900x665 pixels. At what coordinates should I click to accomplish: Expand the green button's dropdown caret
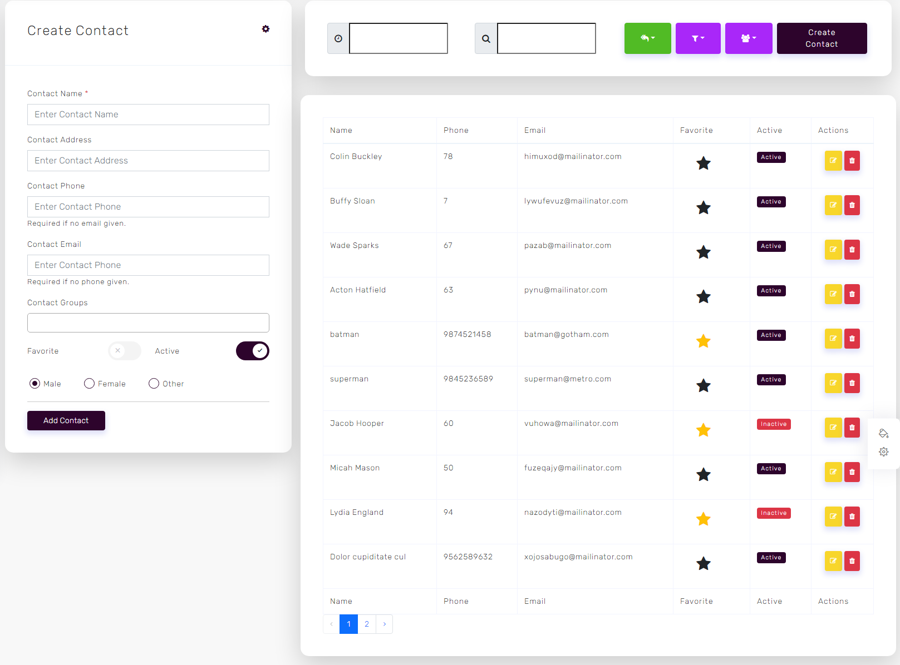coord(655,38)
